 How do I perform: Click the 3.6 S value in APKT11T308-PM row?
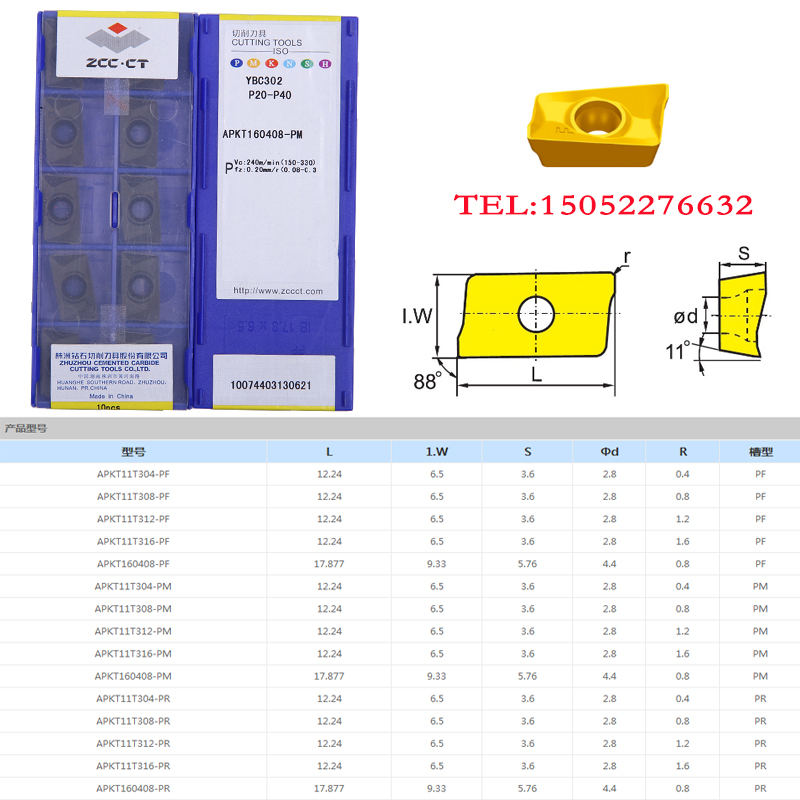(528, 609)
